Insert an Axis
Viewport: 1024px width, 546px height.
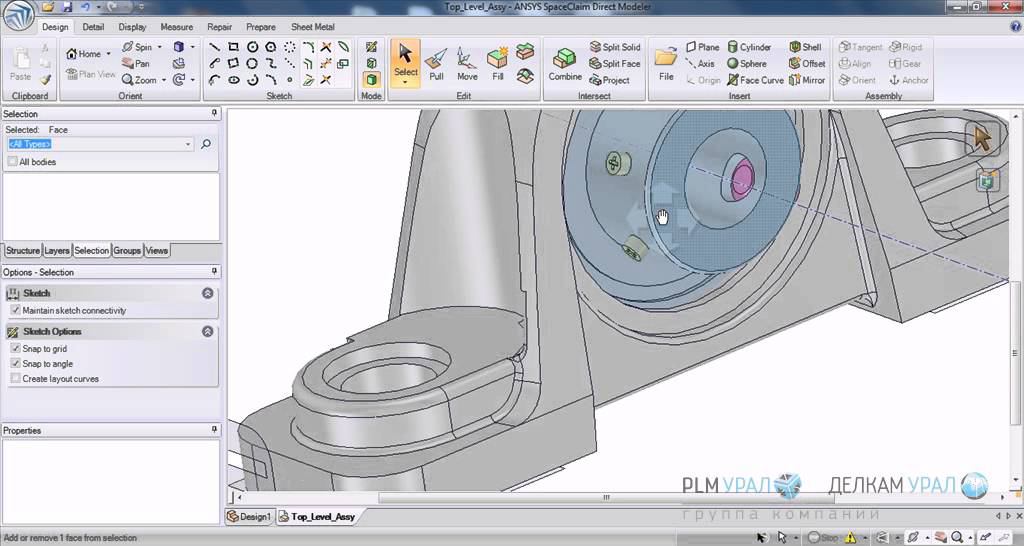(x=700, y=63)
